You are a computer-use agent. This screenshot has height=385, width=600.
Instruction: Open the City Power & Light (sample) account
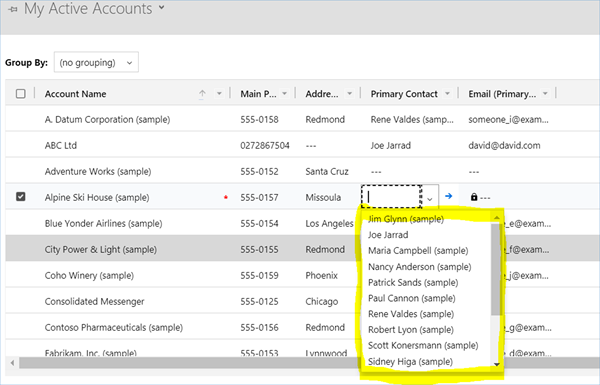click(101, 250)
